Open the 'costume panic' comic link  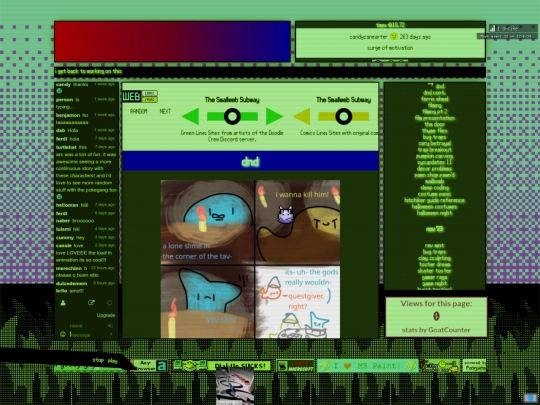coord(435,194)
